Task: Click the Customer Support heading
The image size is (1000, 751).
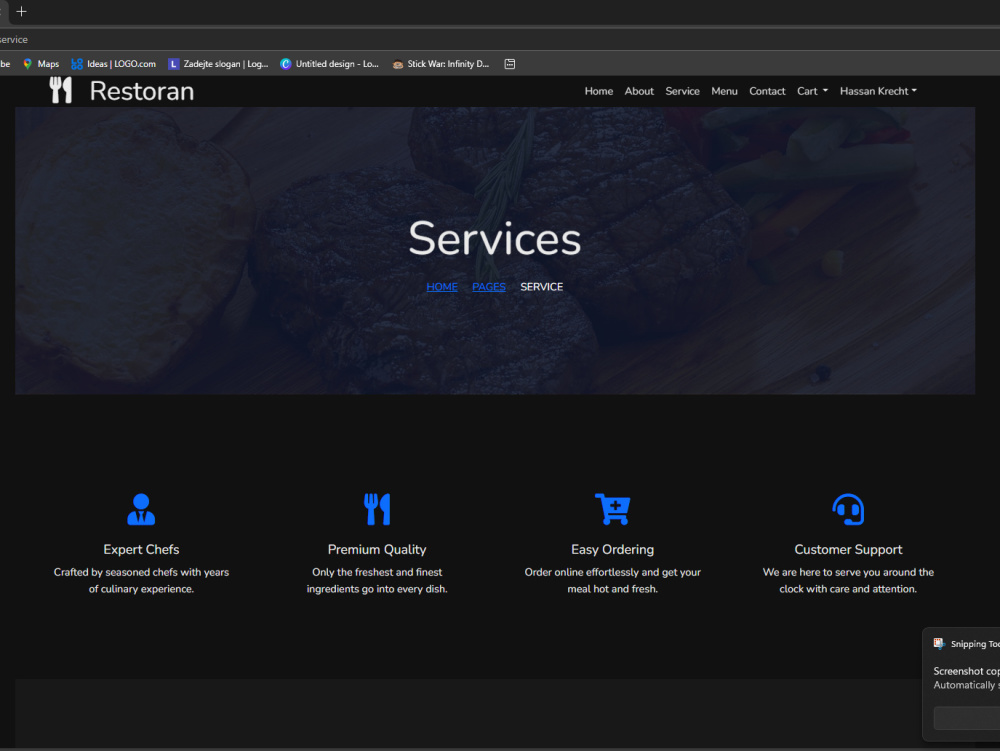Action: pos(848,550)
